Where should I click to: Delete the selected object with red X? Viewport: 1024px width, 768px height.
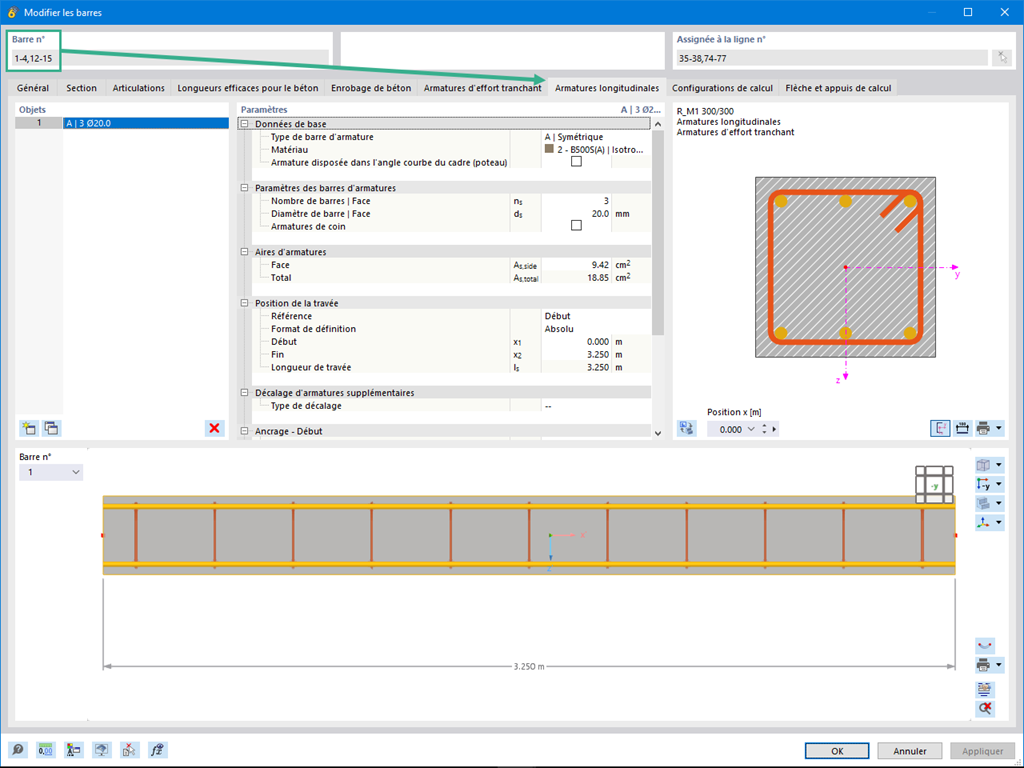coord(214,428)
